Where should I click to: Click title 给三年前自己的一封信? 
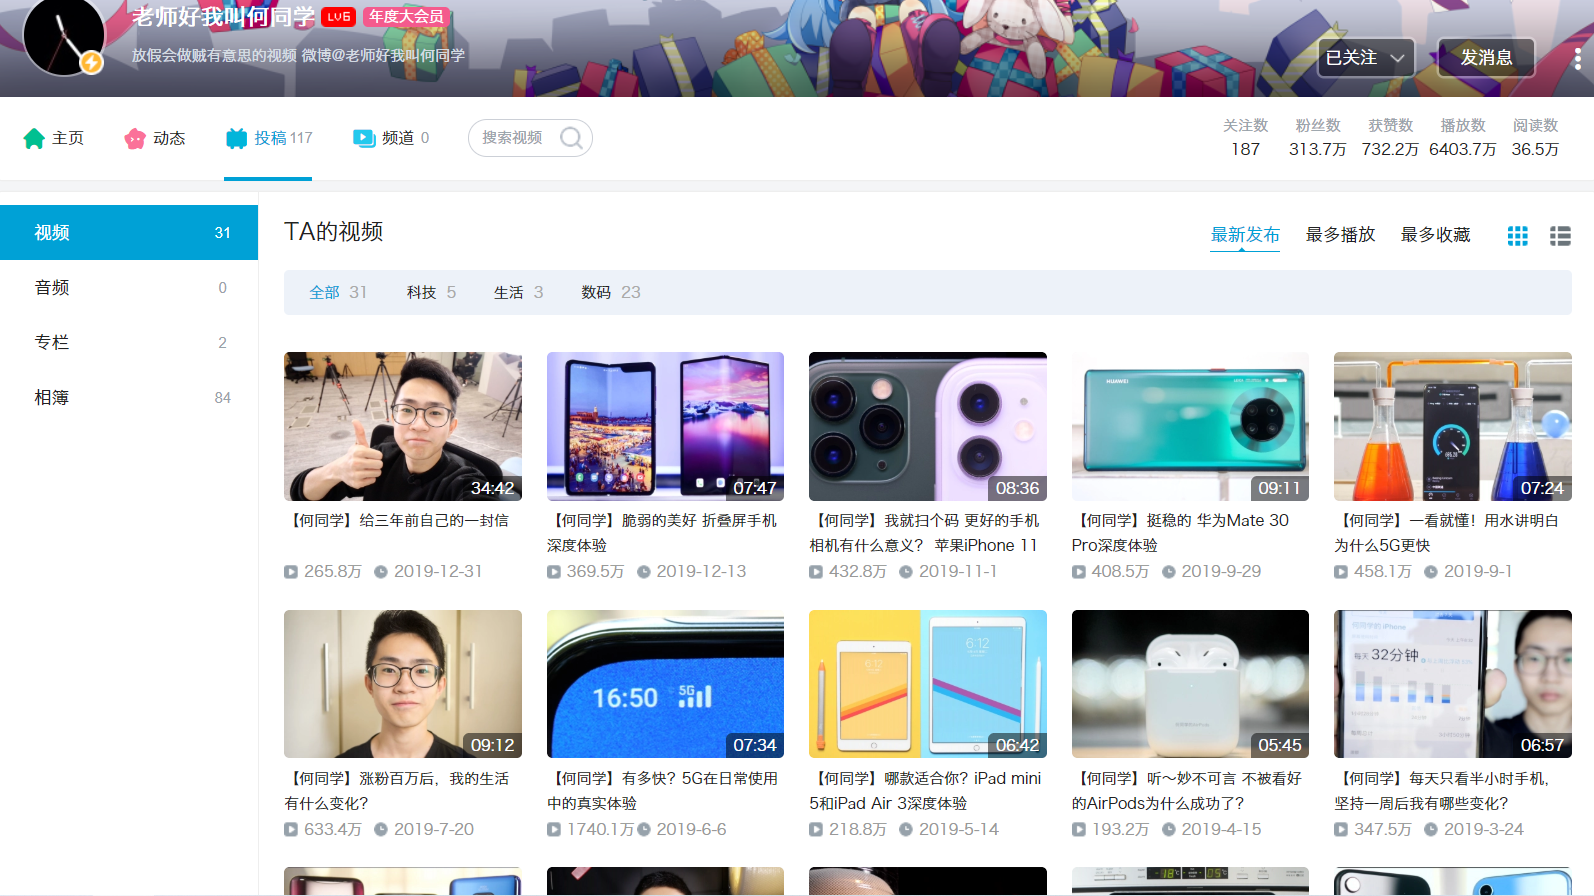click(397, 520)
